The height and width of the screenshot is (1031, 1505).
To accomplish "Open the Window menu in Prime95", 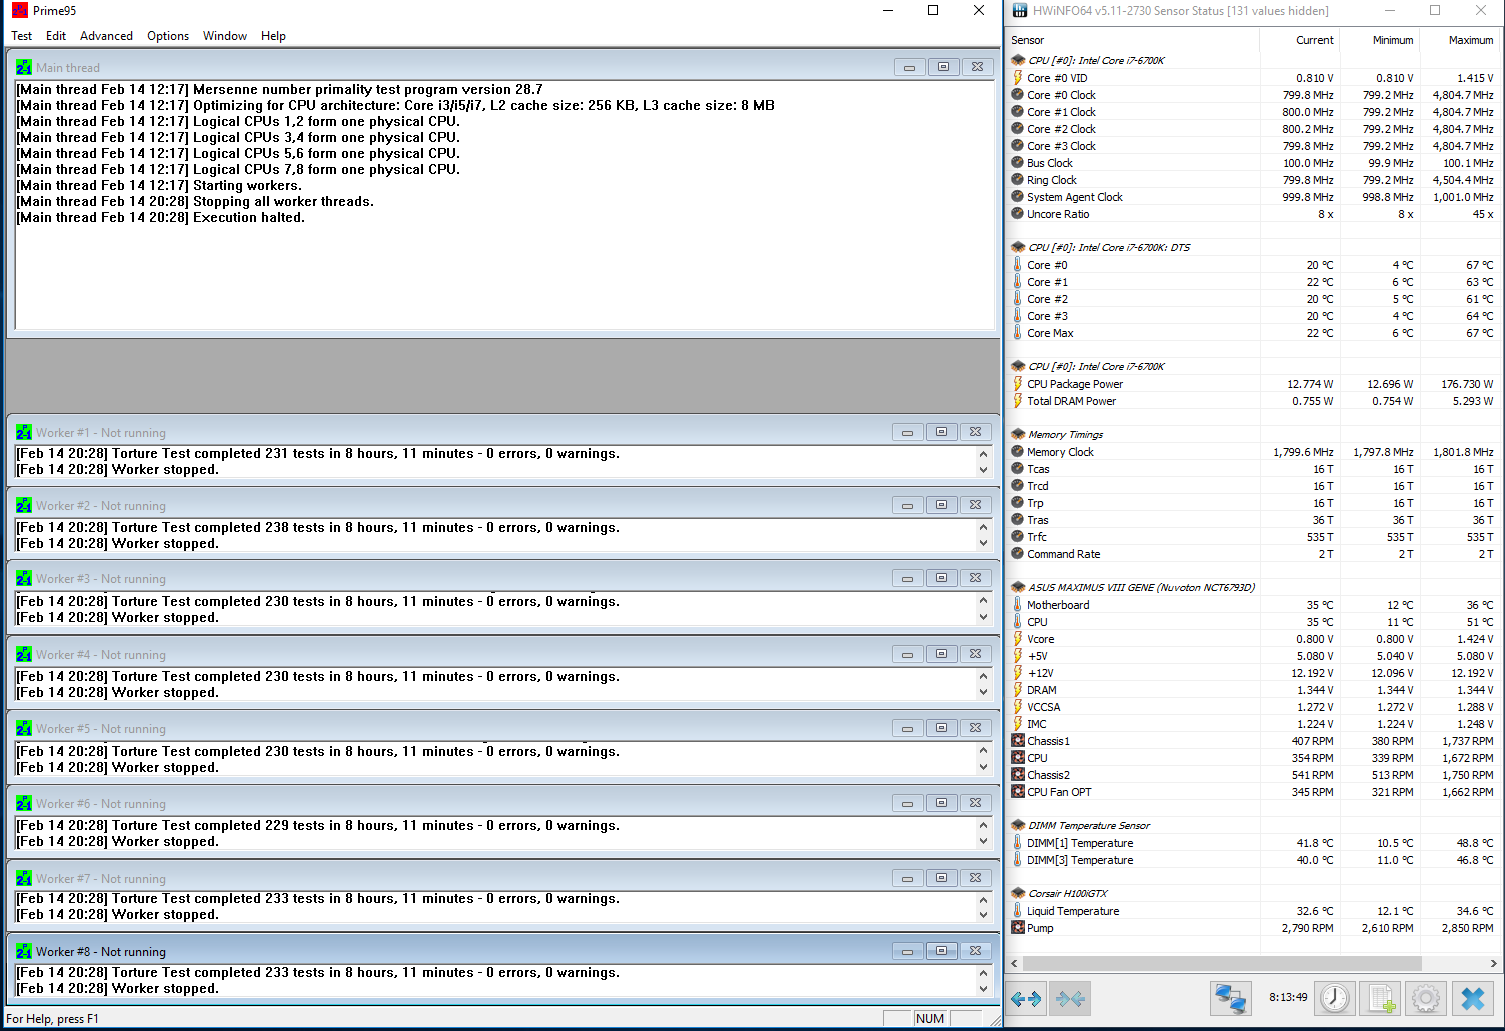I will (225, 36).
